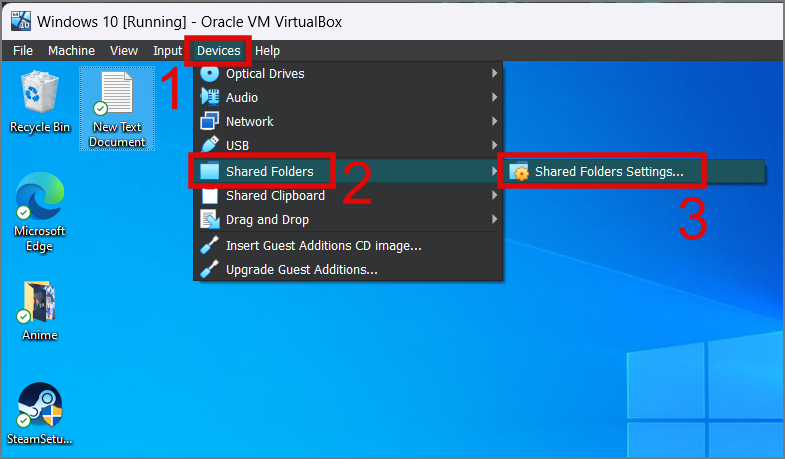
Task: Choose the Audio menu entry
Action: click(348, 97)
